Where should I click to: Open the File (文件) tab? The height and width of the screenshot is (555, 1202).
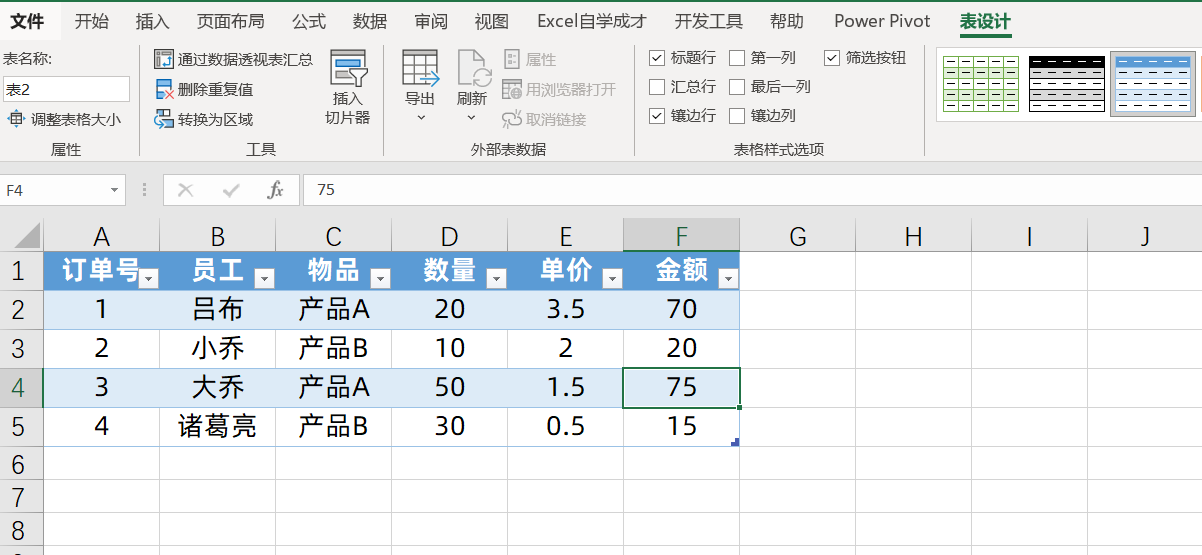pyautogui.click(x=28, y=21)
